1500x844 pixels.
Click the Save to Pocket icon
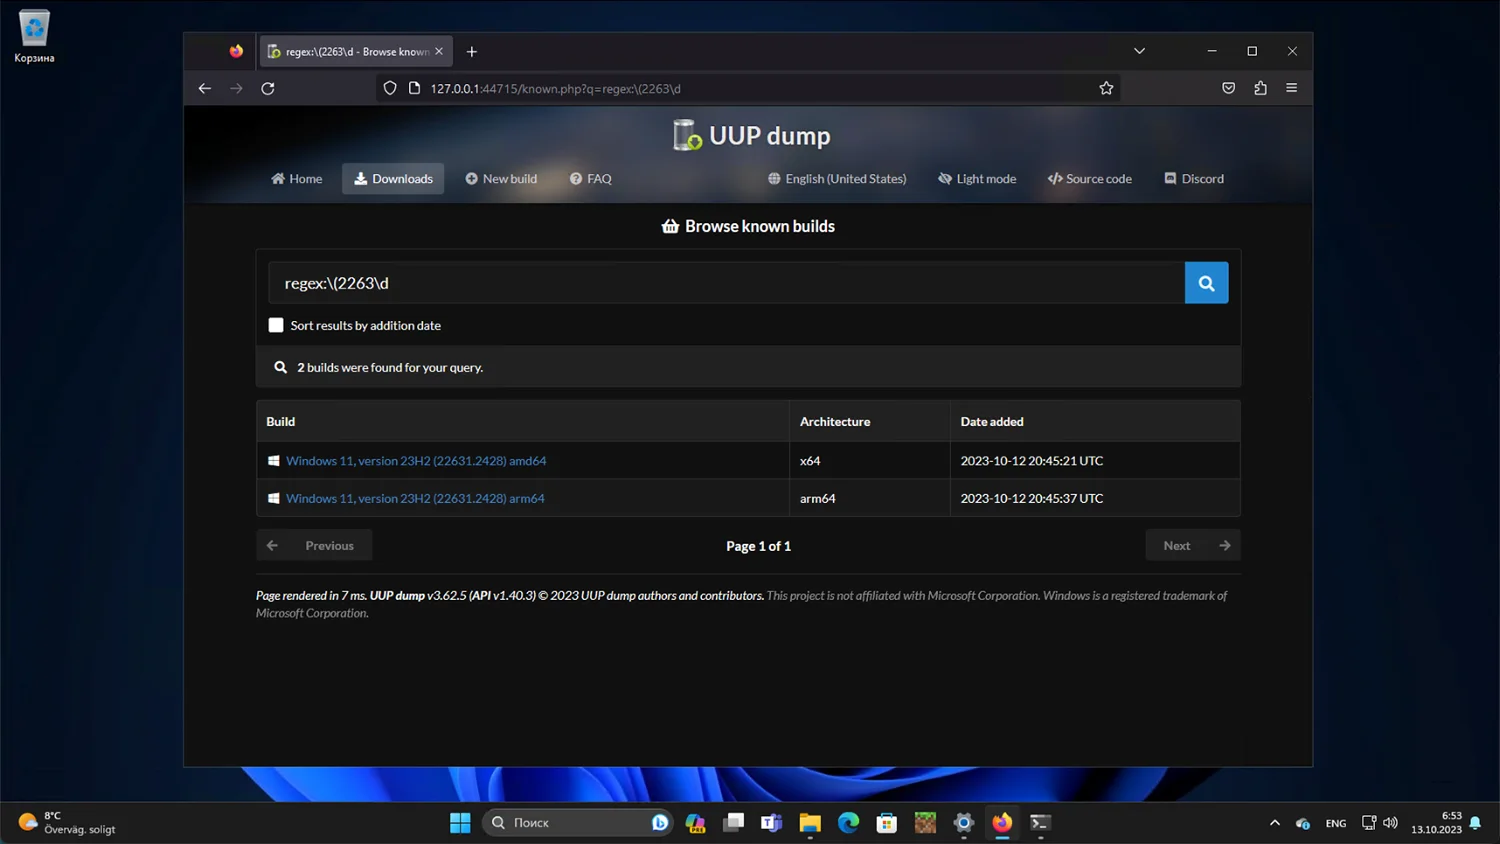(x=1228, y=88)
